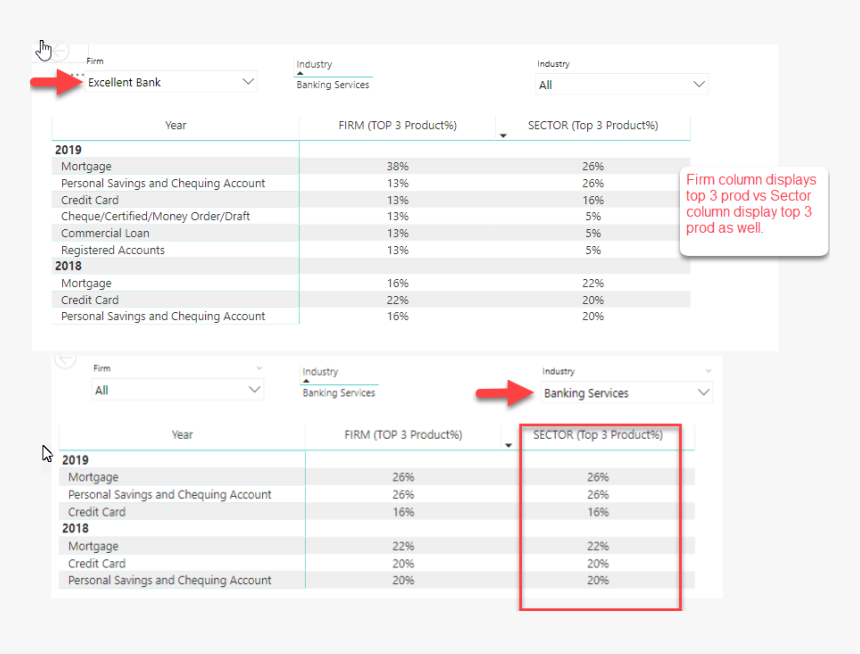This screenshot has height=654, width=860.
Task: Open more options ellipsis beside Firm slicer
Action: tap(77, 74)
